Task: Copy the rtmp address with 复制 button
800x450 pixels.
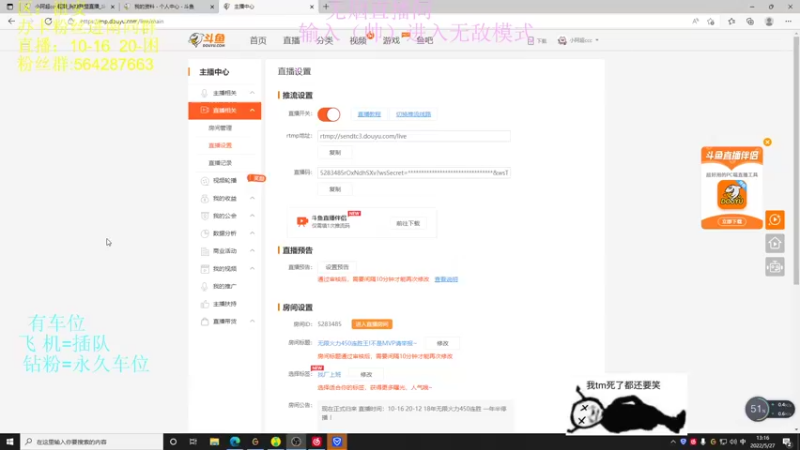Action: 335,153
